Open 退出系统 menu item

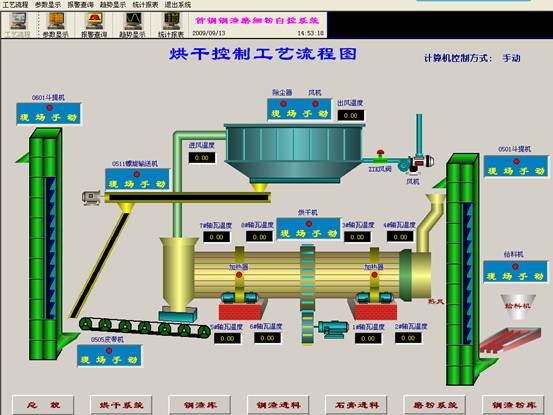click(x=178, y=5)
